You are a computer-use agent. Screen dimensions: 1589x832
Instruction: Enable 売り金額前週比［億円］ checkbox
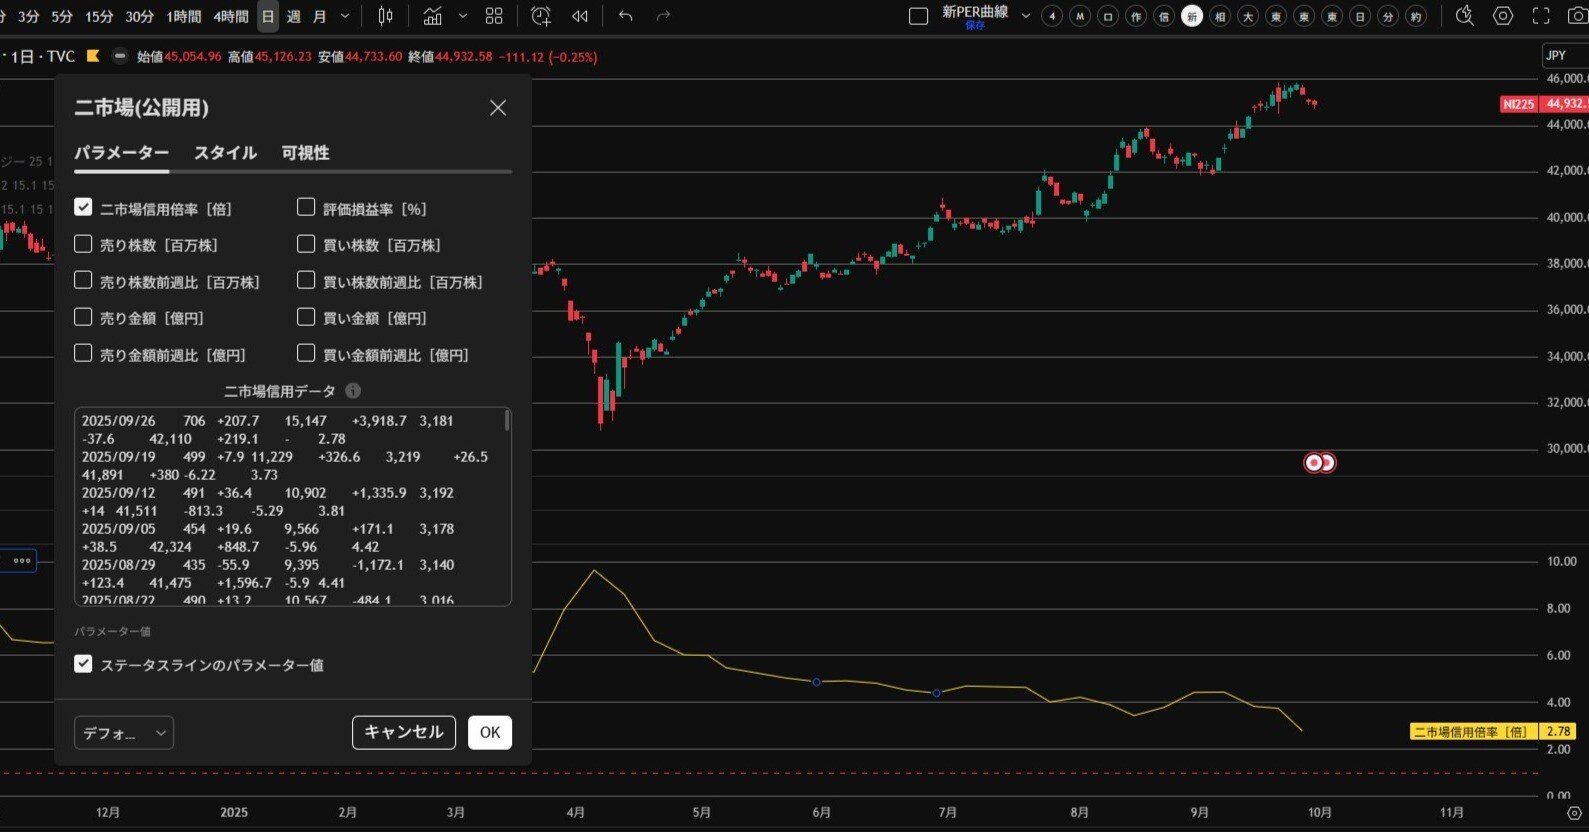[83, 353]
